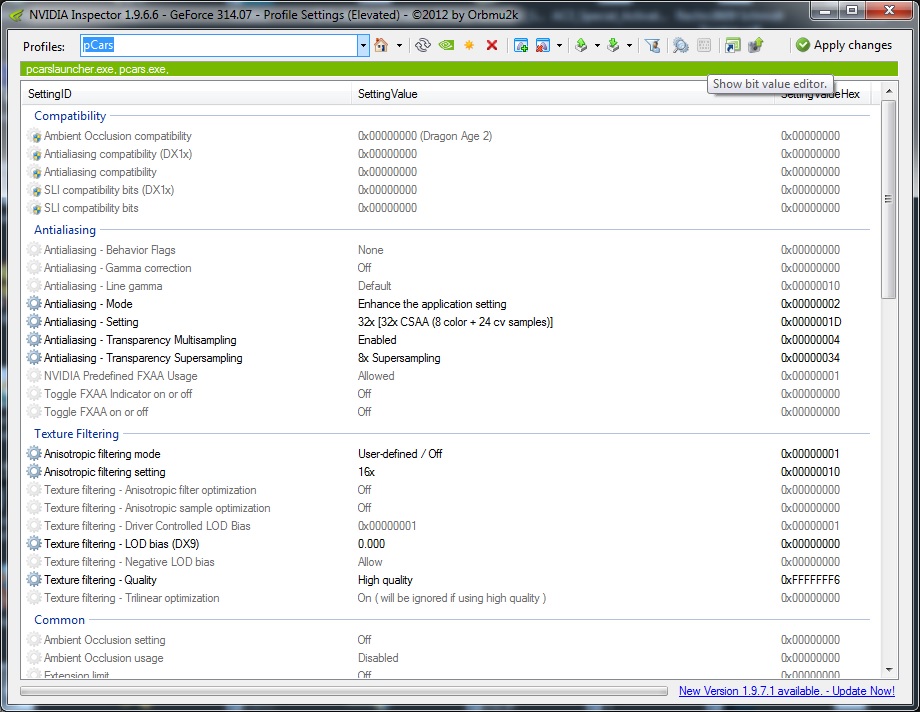Select the '8x Supersampling' value
This screenshot has height=712, width=920.
pyautogui.click(x=399, y=358)
